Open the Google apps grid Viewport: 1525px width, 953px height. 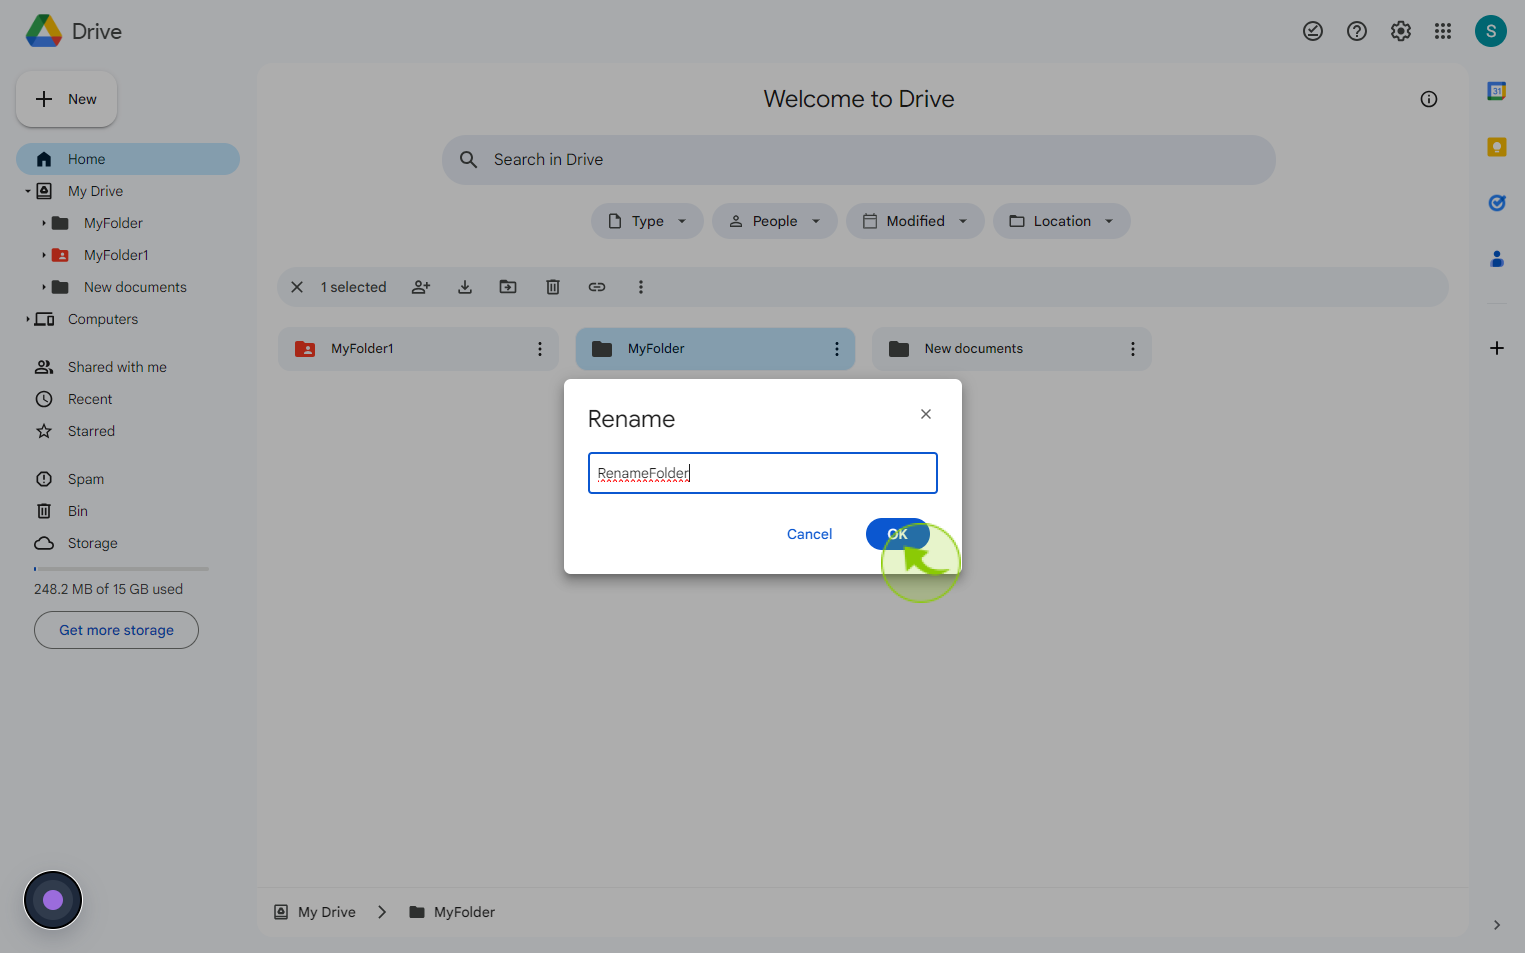(x=1443, y=31)
